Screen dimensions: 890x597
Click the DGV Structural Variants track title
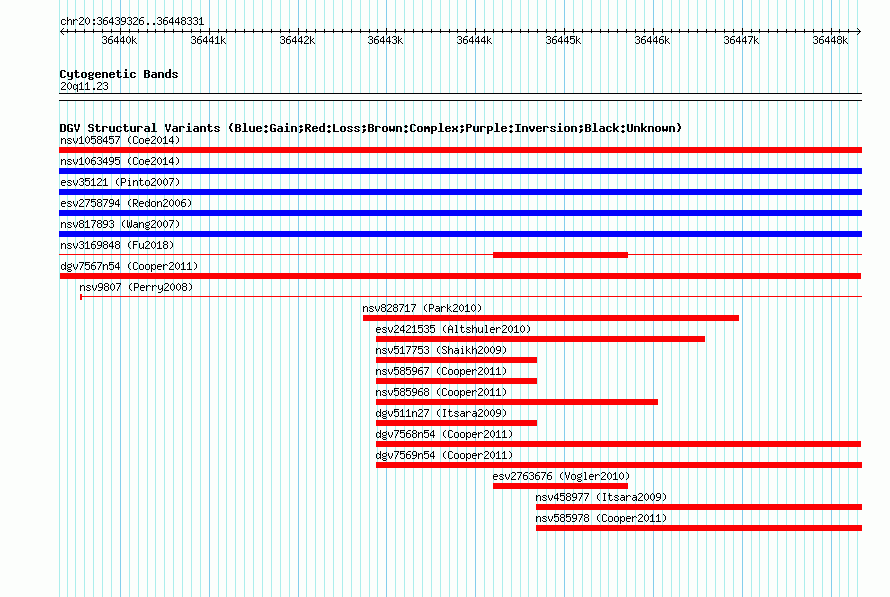370,128
